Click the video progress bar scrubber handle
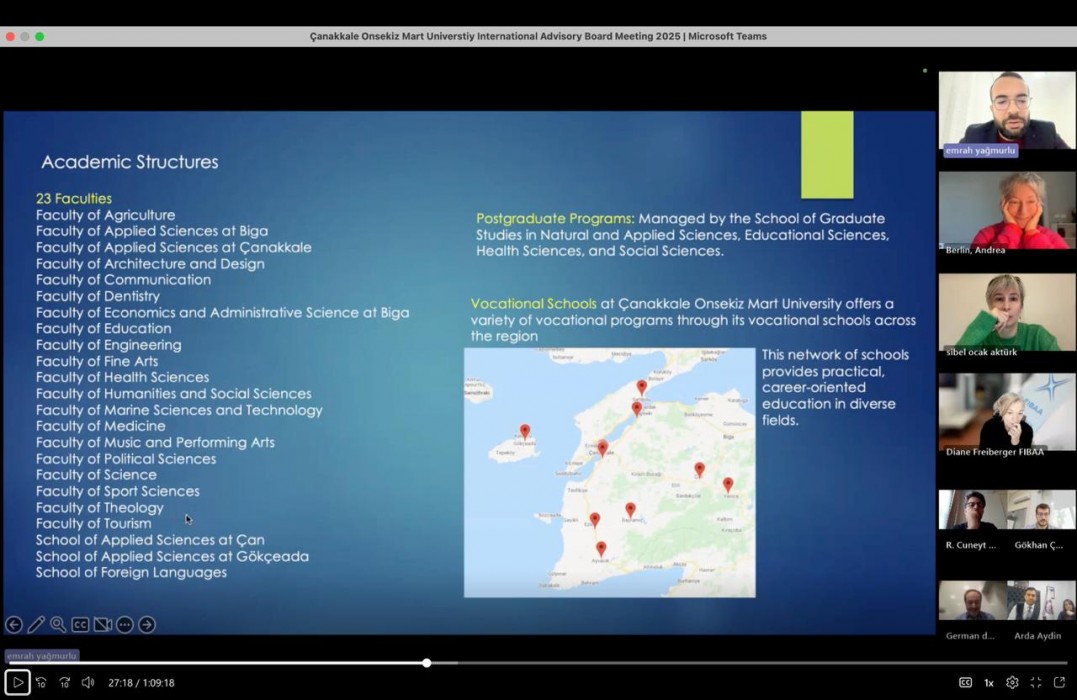1077x700 pixels. [x=427, y=663]
